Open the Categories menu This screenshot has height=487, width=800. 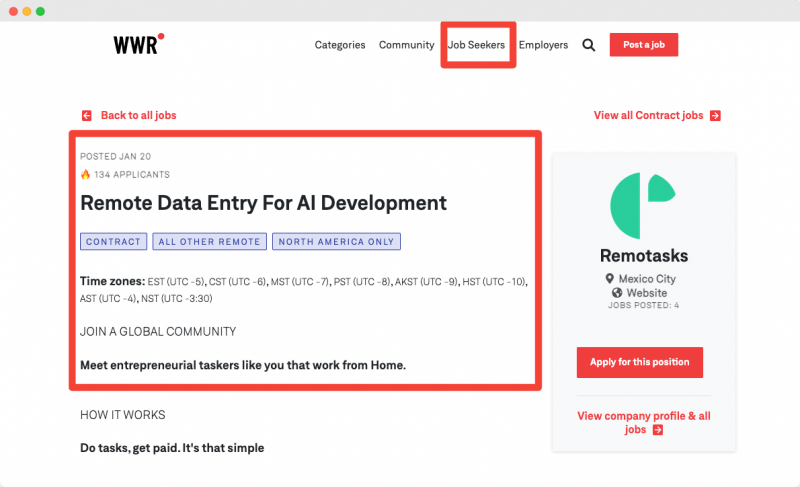click(340, 45)
